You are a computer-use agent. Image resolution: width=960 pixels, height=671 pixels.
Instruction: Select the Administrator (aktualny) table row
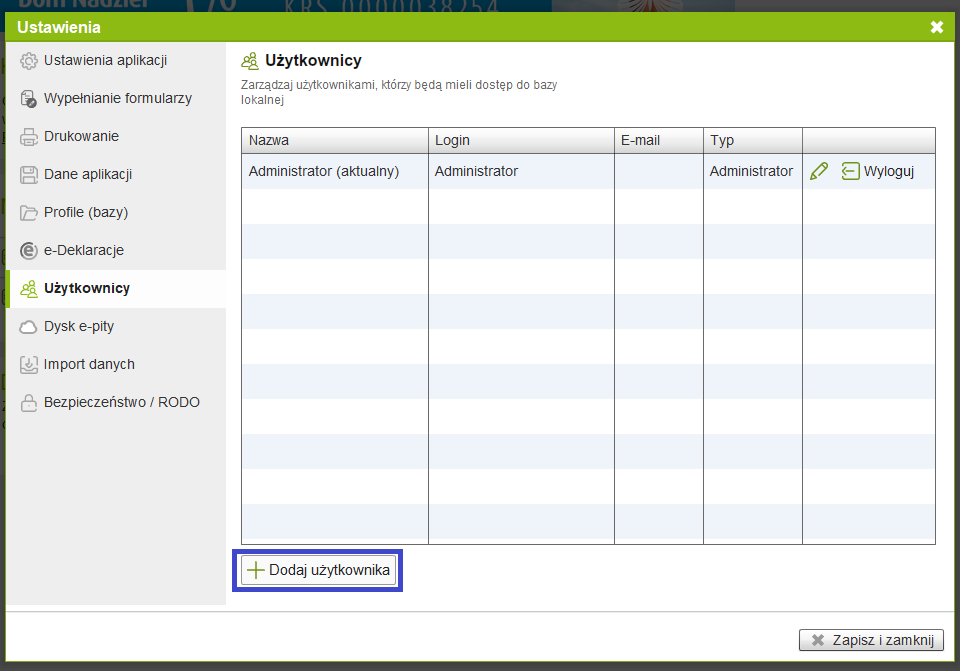(x=324, y=171)
